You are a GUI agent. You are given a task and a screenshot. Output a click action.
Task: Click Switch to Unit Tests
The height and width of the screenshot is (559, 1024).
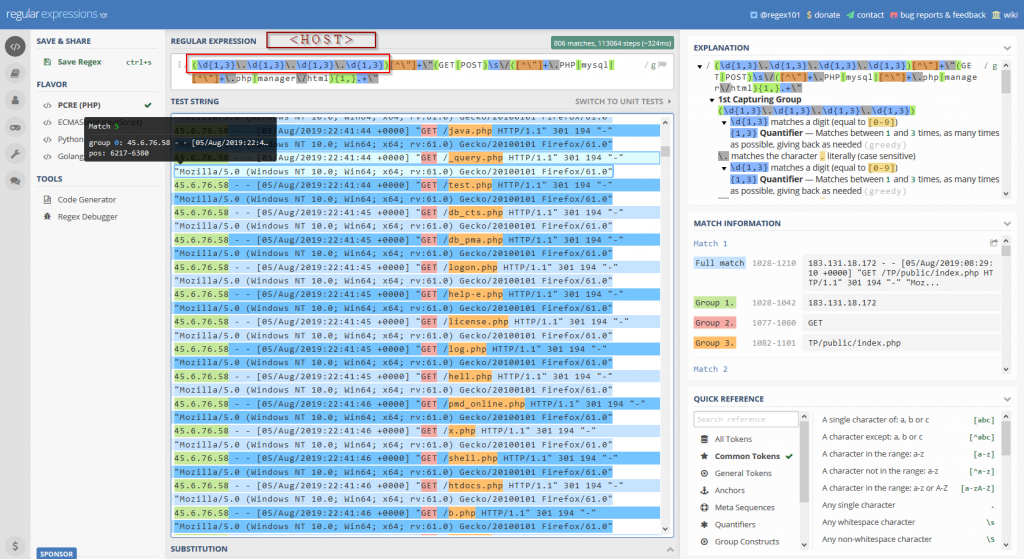pos(622,101)
